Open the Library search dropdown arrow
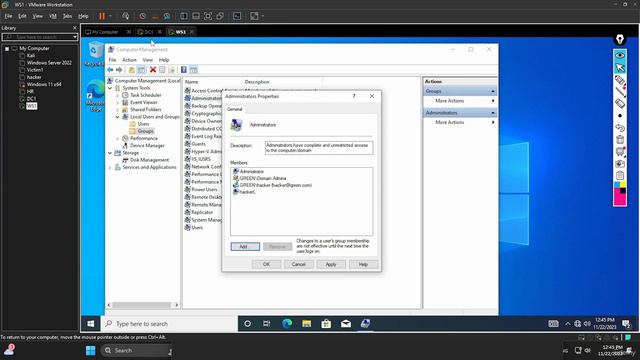The height and width of the screenshot is (360, 640). coord(75,37)
